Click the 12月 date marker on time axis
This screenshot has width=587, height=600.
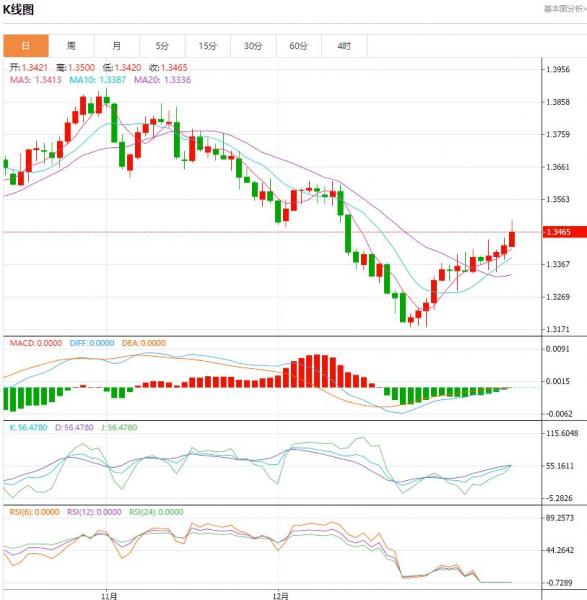pos(281,596)
